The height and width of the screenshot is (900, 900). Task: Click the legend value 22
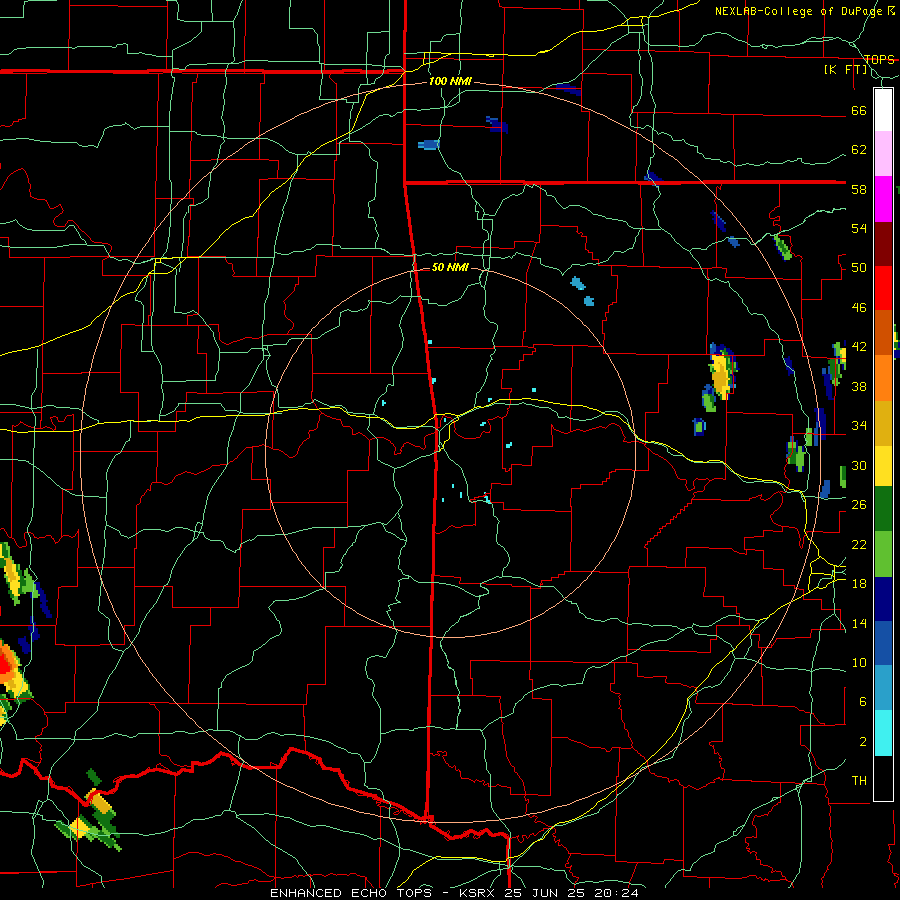coord(859,544)
